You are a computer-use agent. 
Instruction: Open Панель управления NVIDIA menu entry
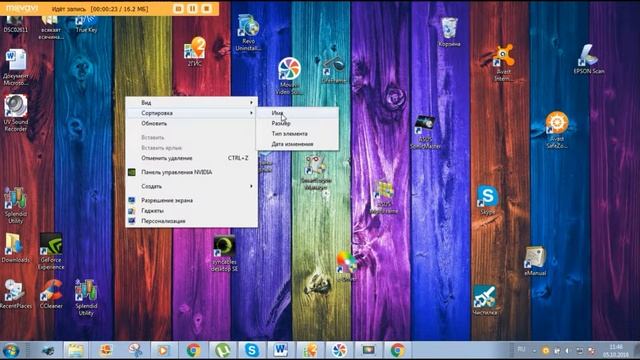pyautogui.click(x=191, y=172)
